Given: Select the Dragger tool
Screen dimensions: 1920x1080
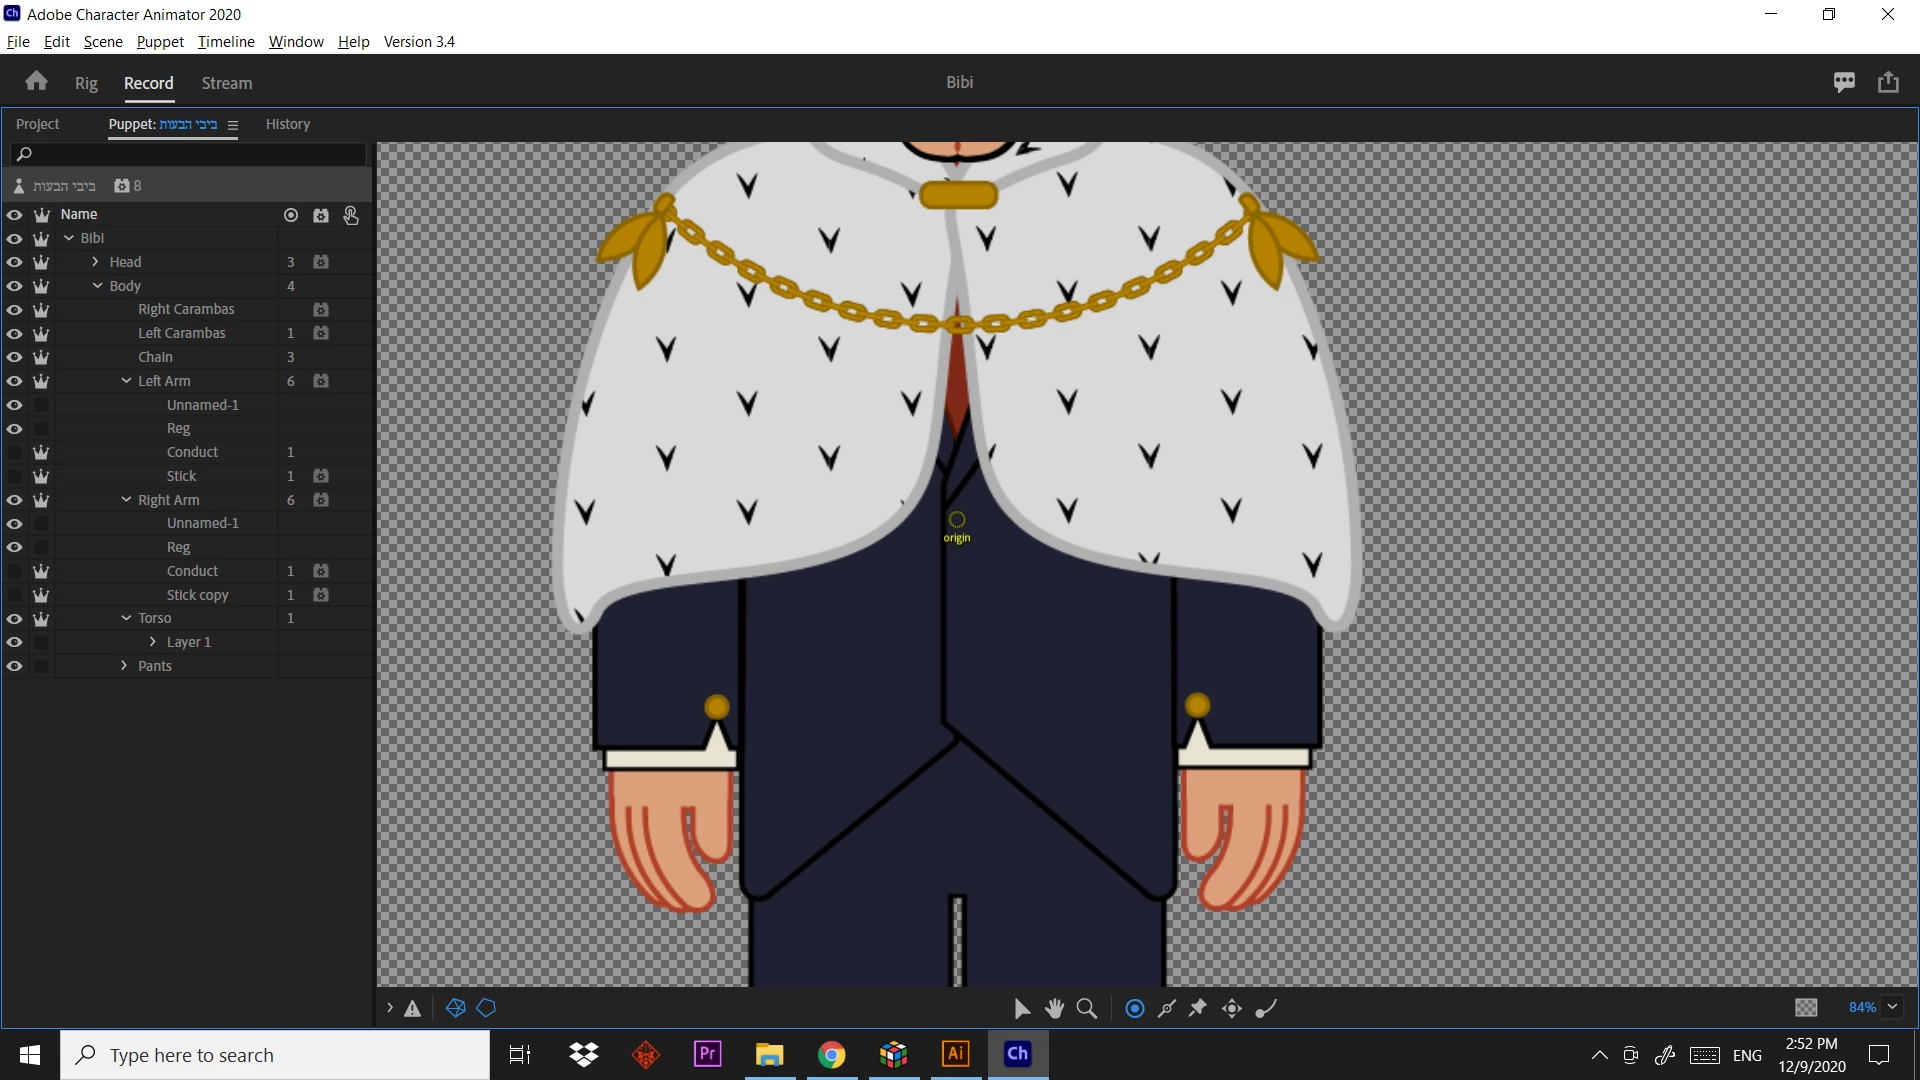Looking at the screenshot, I should point(1232,1008).
